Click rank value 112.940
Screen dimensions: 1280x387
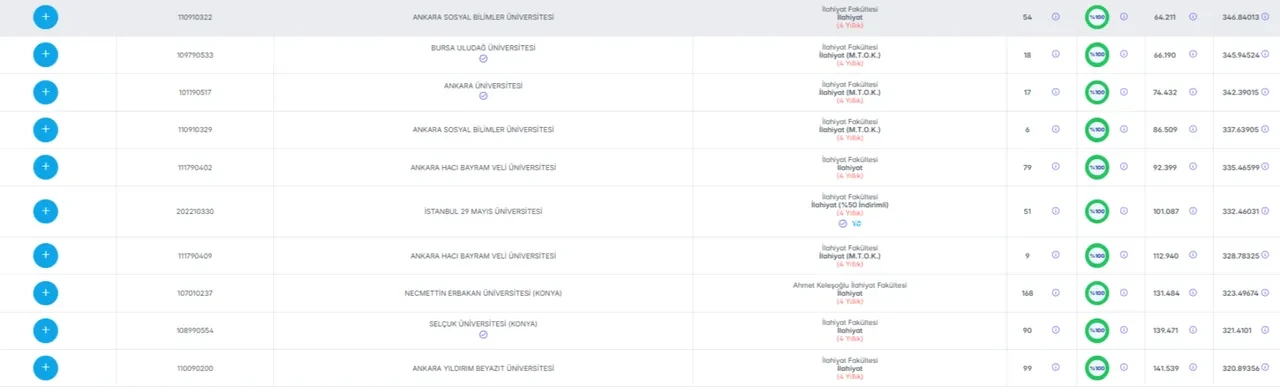pyautogui.click(x=1167, y=255)
